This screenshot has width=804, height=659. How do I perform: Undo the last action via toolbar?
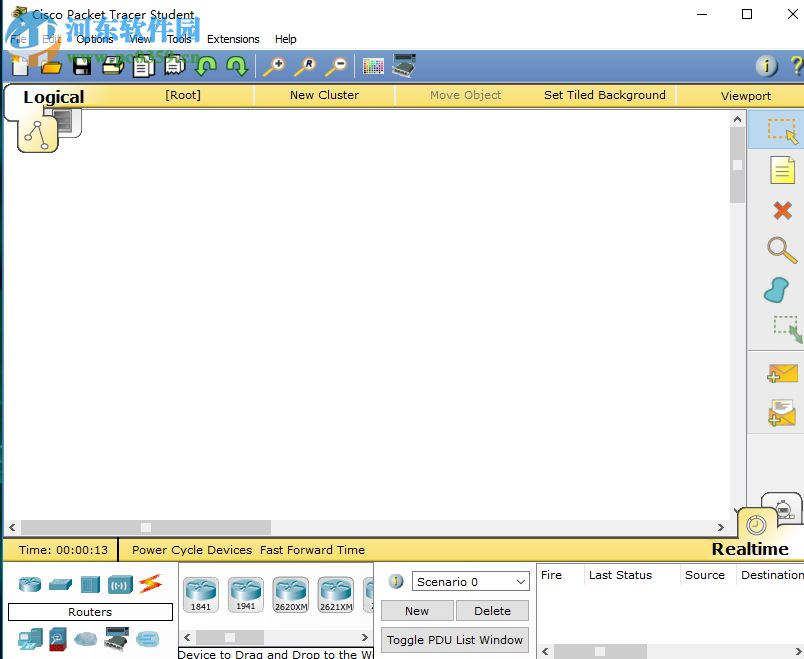[204, 66]
